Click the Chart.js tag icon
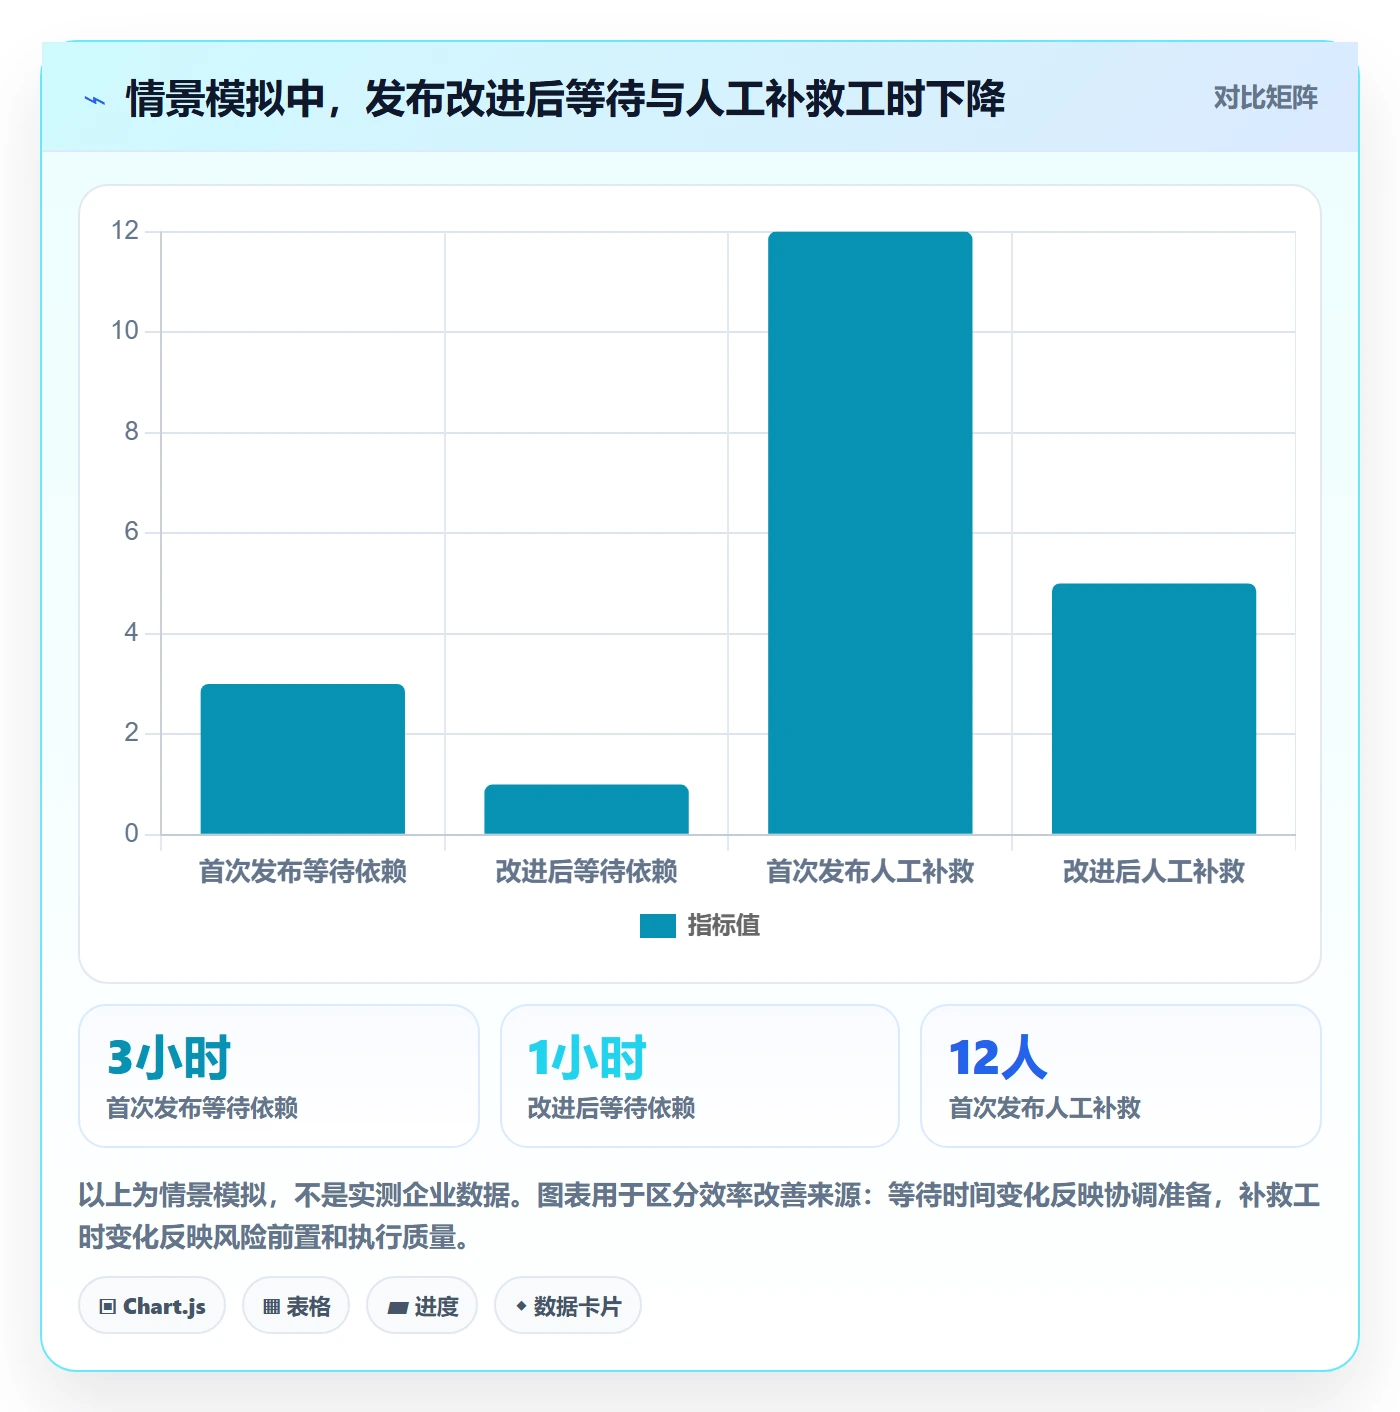Viewport: 1400px width, 1412px height. tap(108, 1306)
